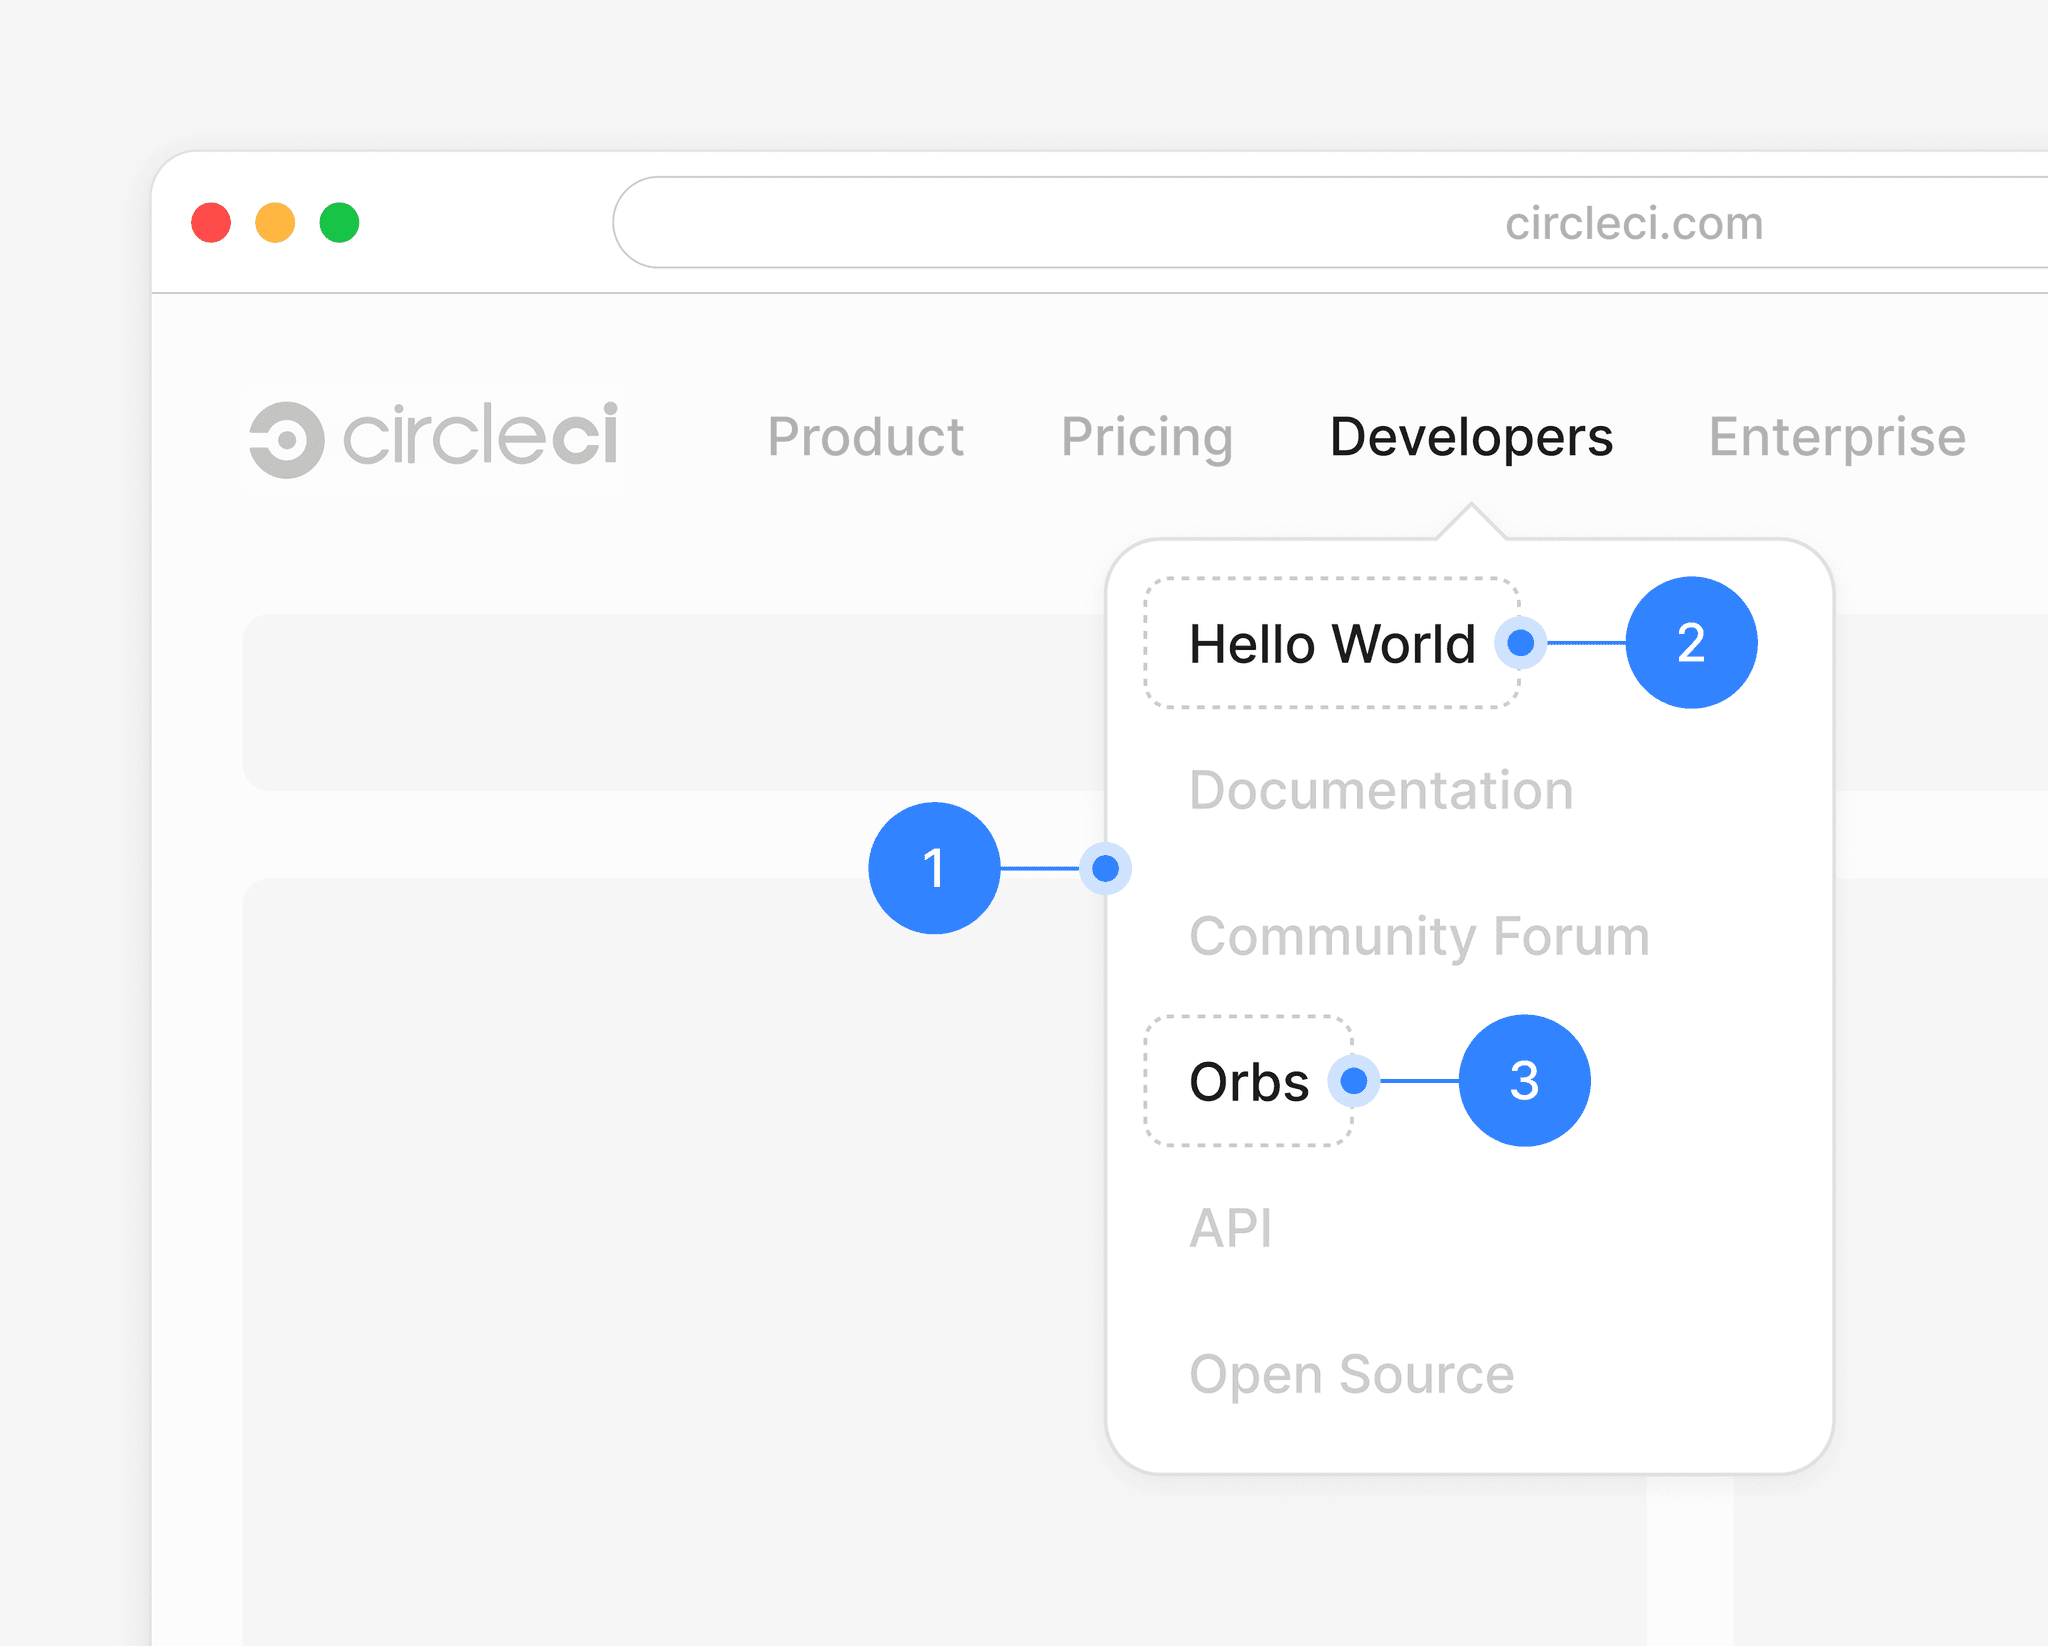Visit the Community Forum link
Screen dimensions: 2048x1646
tap(1418, 936)
